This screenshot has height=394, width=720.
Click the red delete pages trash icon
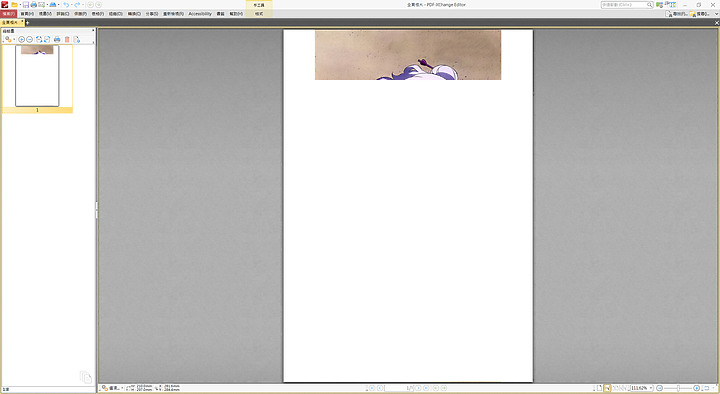tap(67, 39)
